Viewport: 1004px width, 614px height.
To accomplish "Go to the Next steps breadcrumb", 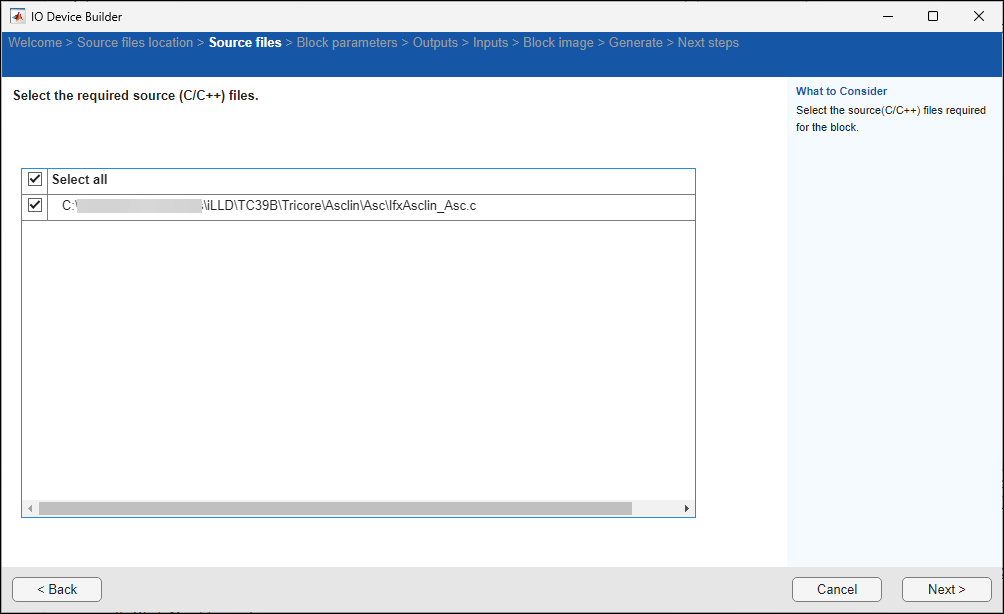I will pyautogui.click(x=708, y=42).
